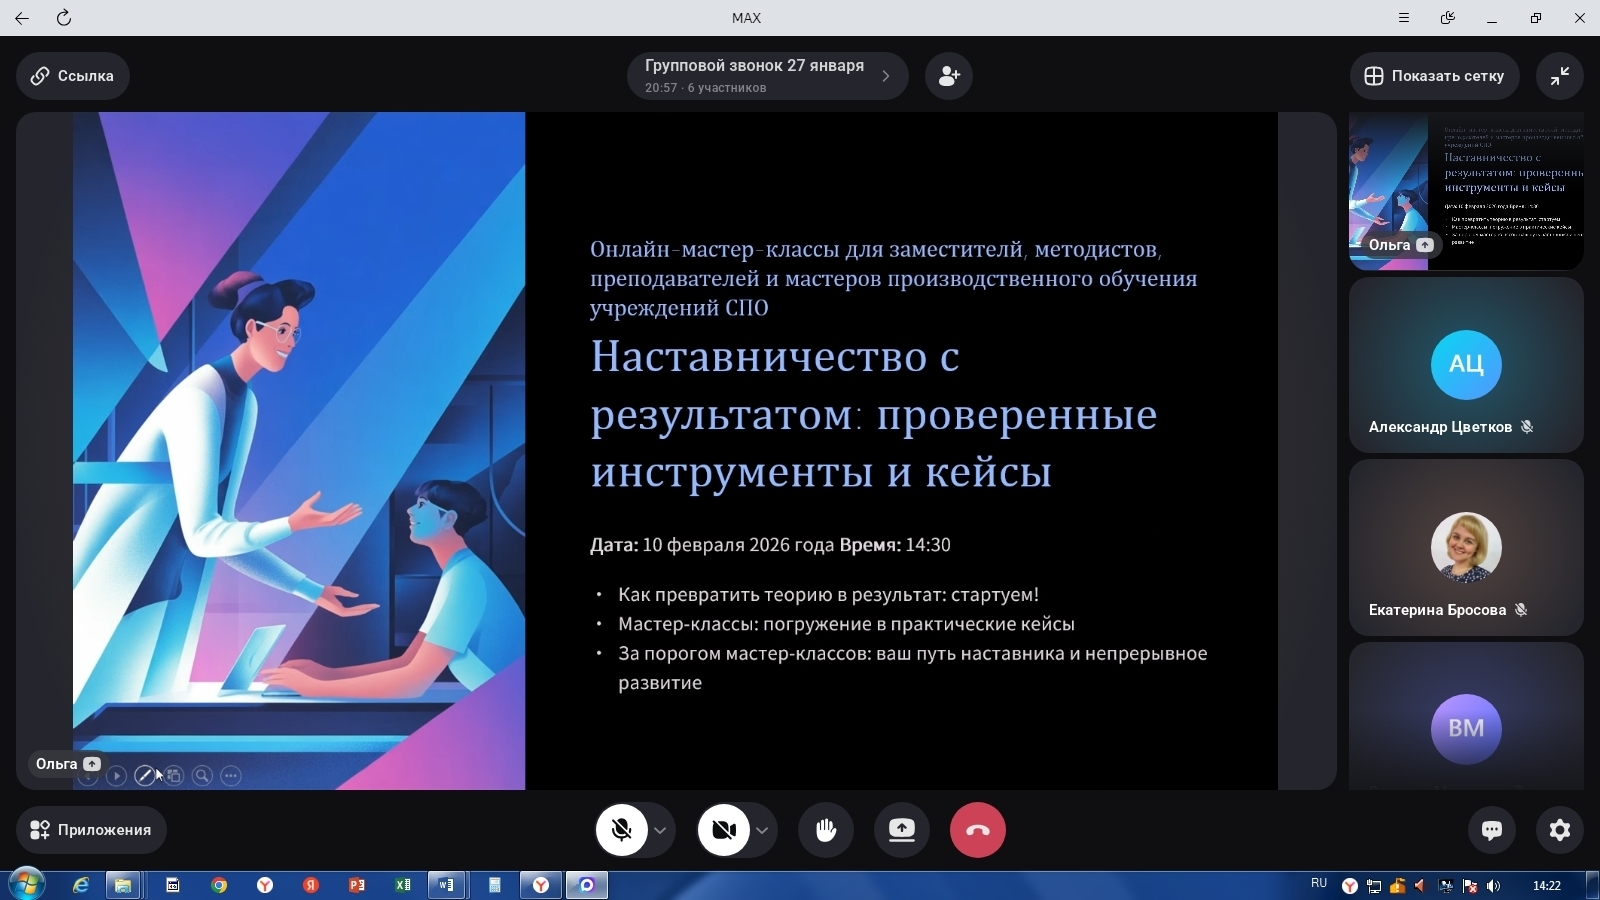Expand camera options arrow
This screenshot has width=1600, height=900.
click(762, 830)
